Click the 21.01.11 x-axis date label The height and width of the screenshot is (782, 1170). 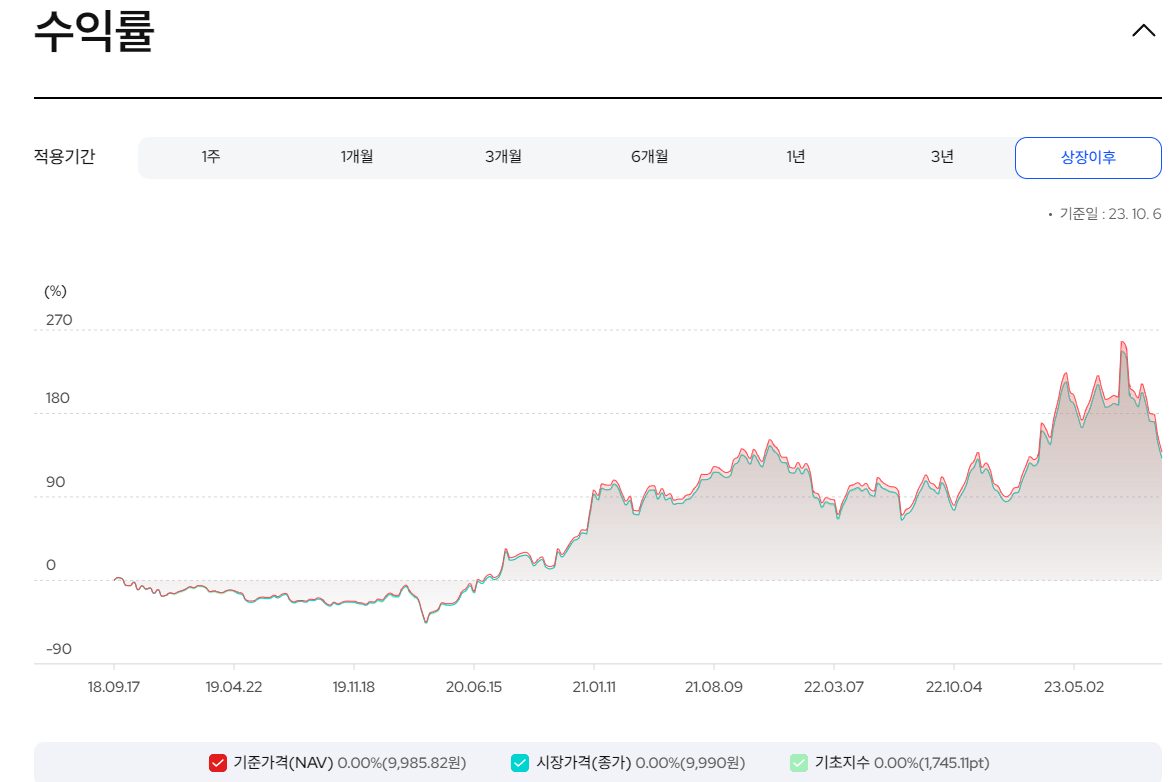click(x=594, y=686)
